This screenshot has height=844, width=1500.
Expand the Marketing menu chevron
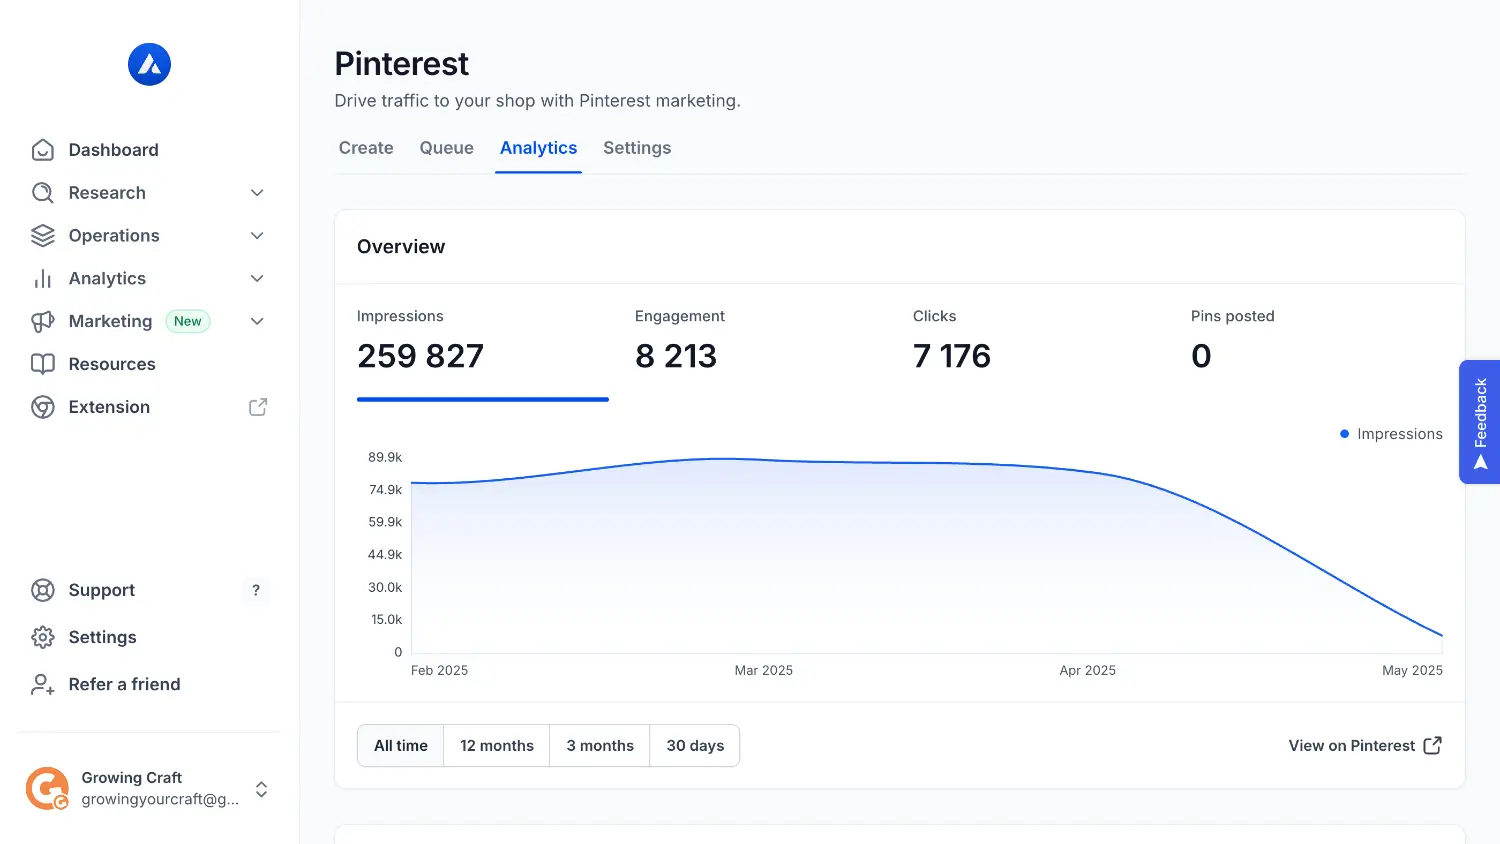257,322
